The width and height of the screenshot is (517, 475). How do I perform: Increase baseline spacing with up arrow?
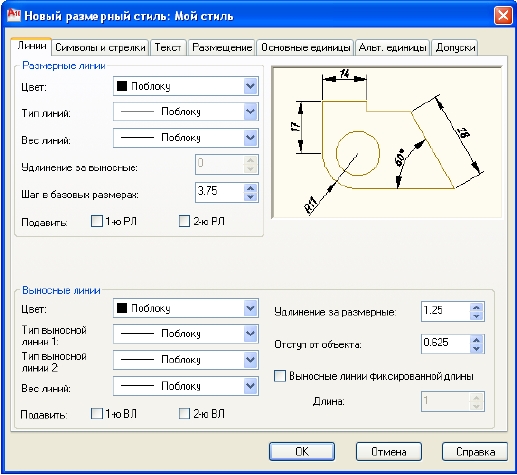coord(250,188)
